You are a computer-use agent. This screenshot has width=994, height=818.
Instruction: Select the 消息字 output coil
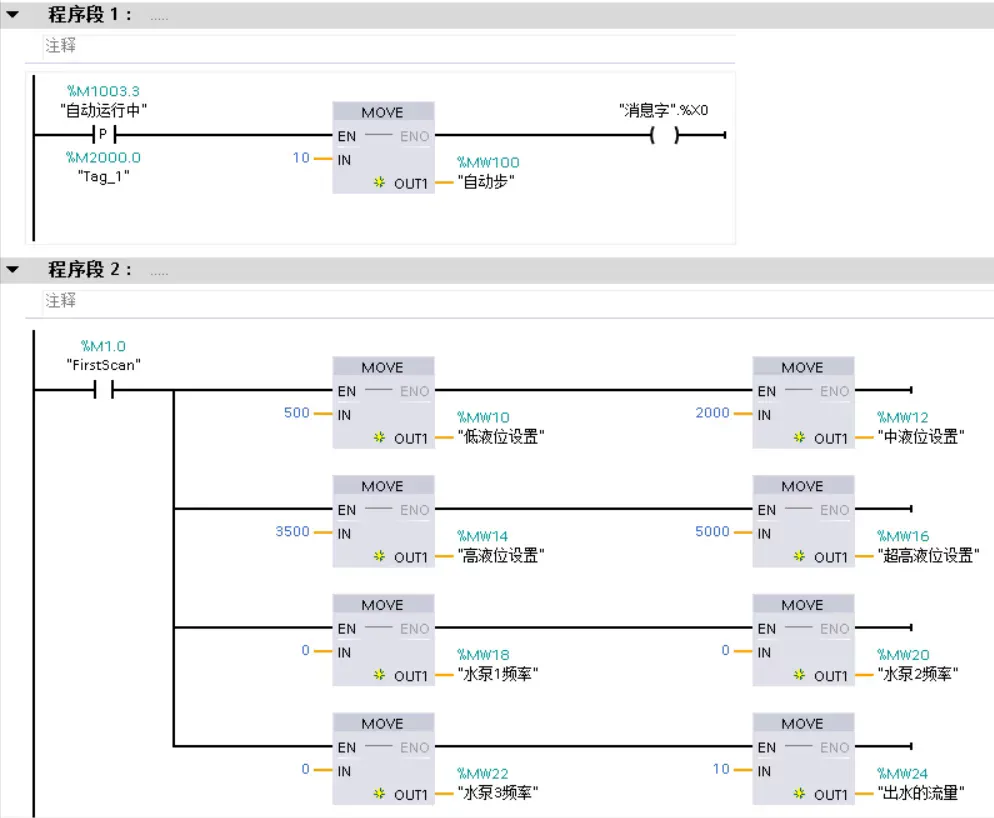click(x=663, y=135)
